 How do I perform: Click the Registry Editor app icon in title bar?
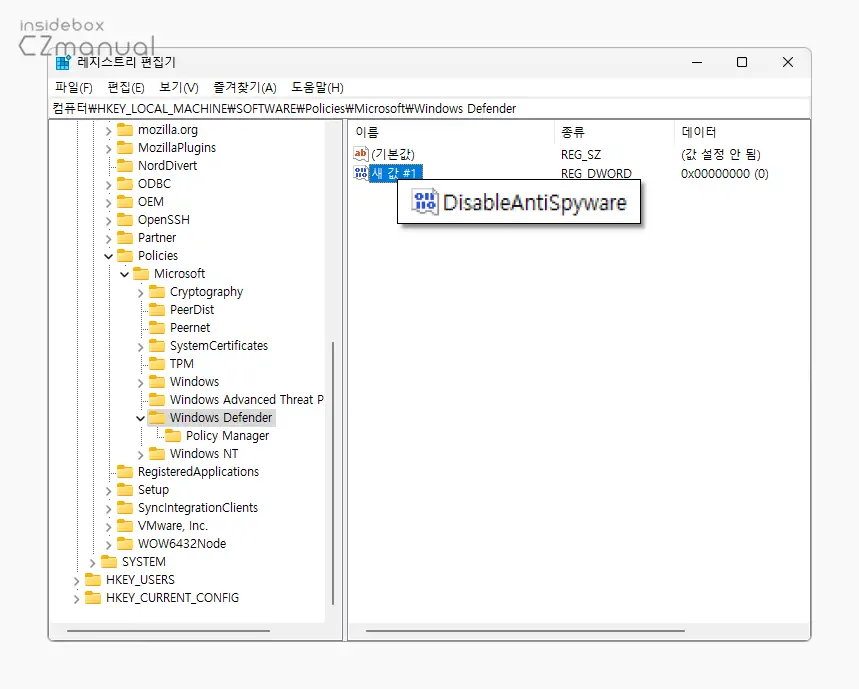pyautogui.click(x=64, y=62)
